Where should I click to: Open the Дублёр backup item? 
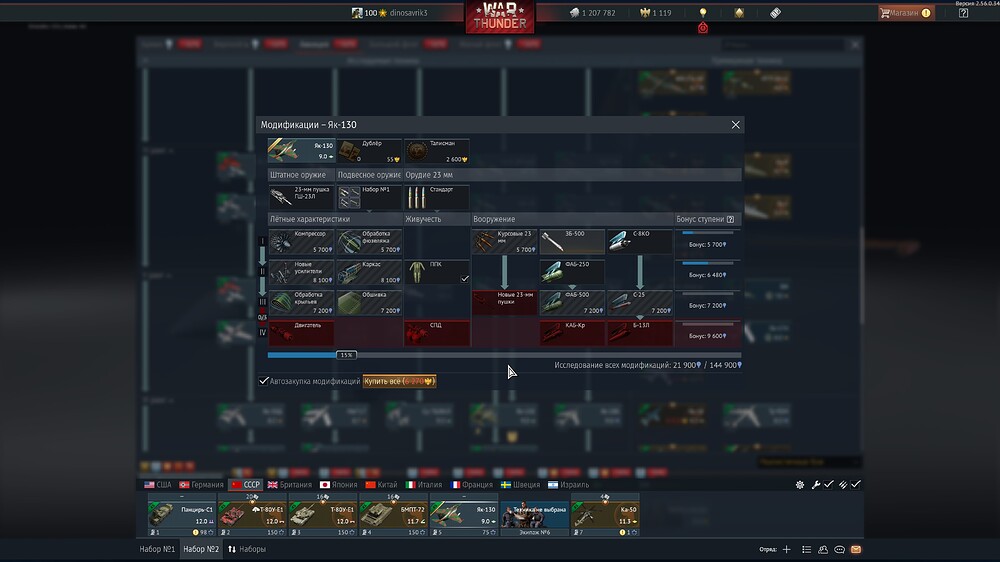tap(369, 151)
